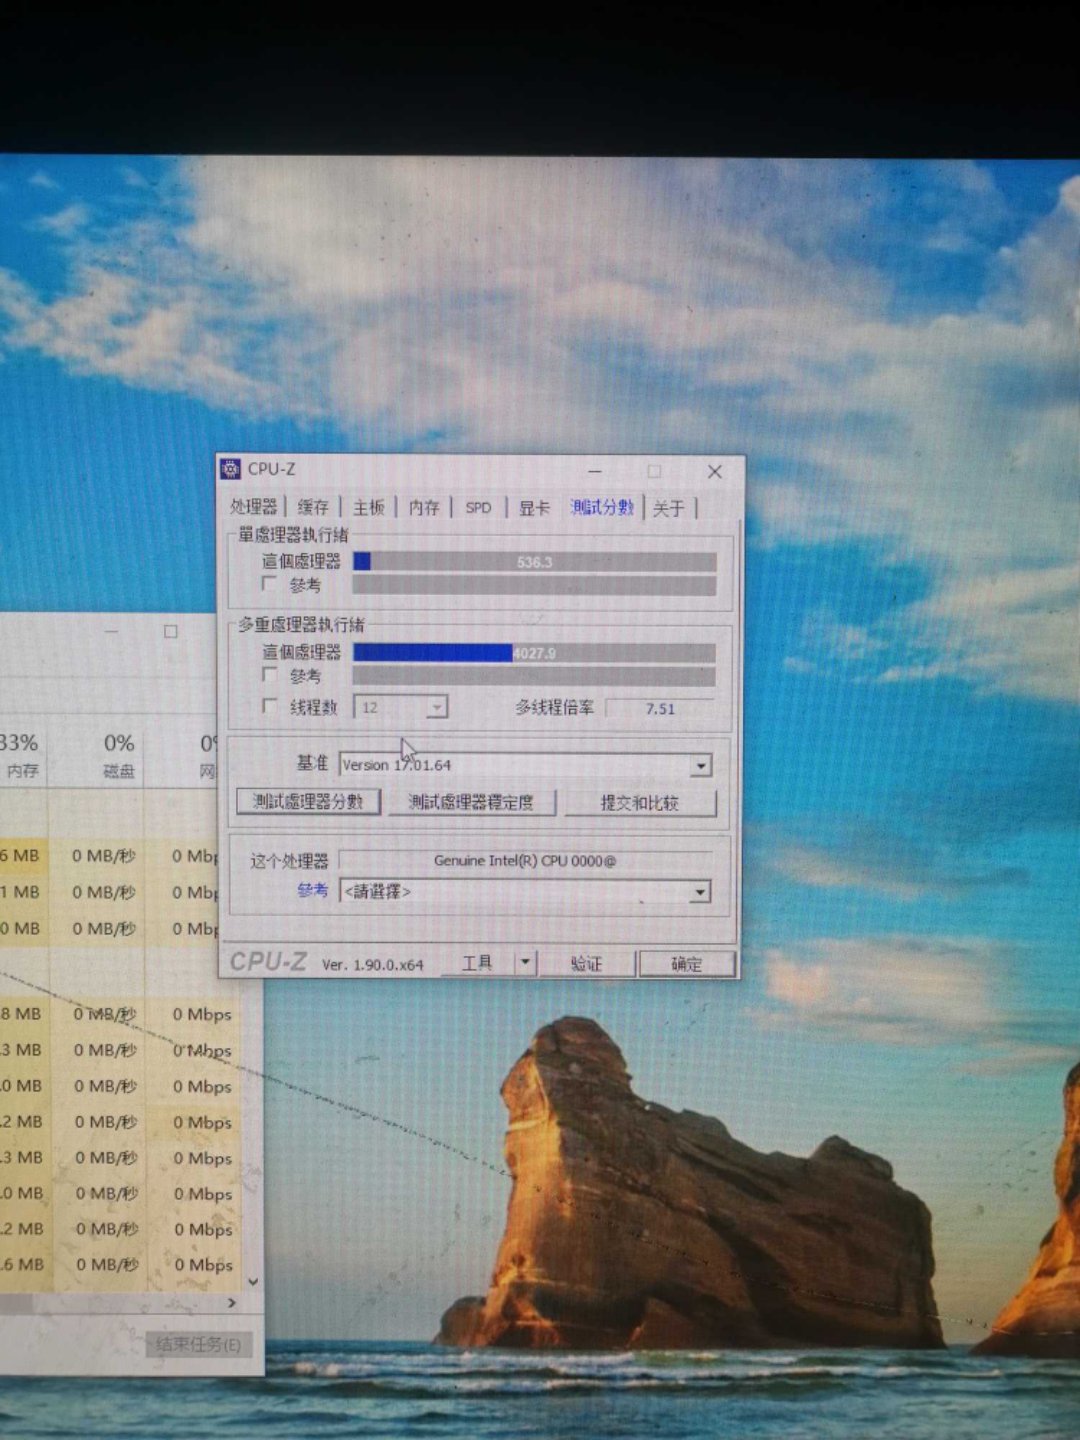Click 结束任务(E) button in Task Manager

click(x=198, y=1345)
